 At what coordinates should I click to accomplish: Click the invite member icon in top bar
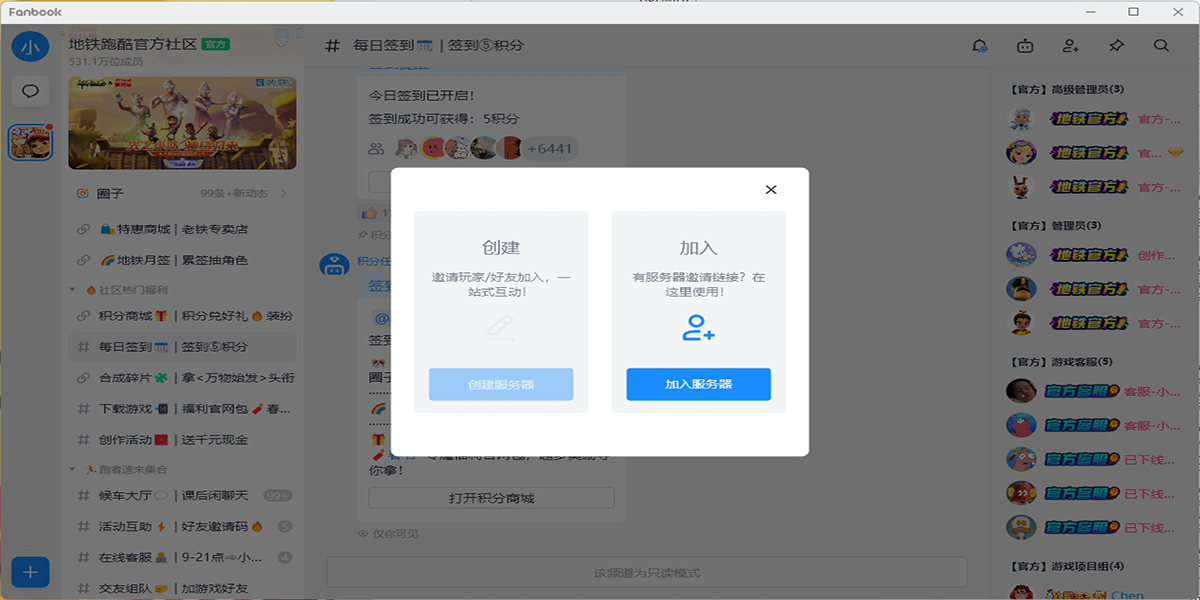[x=1070, y=45]
